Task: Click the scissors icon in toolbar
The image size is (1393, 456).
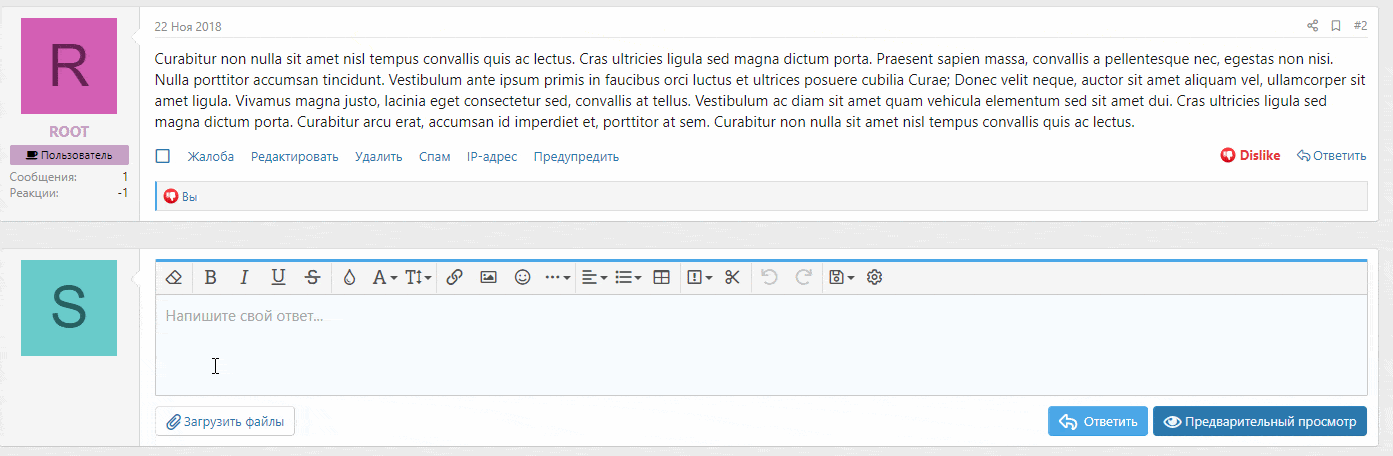Action: click(x=732, y=278)
